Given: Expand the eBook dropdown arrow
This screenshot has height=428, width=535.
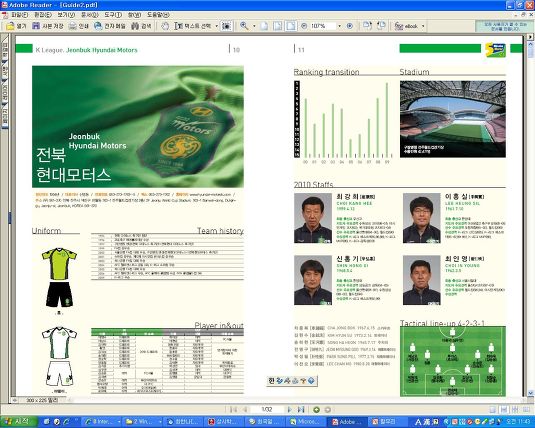Looking at the screenshot, I should coord(423,26).
